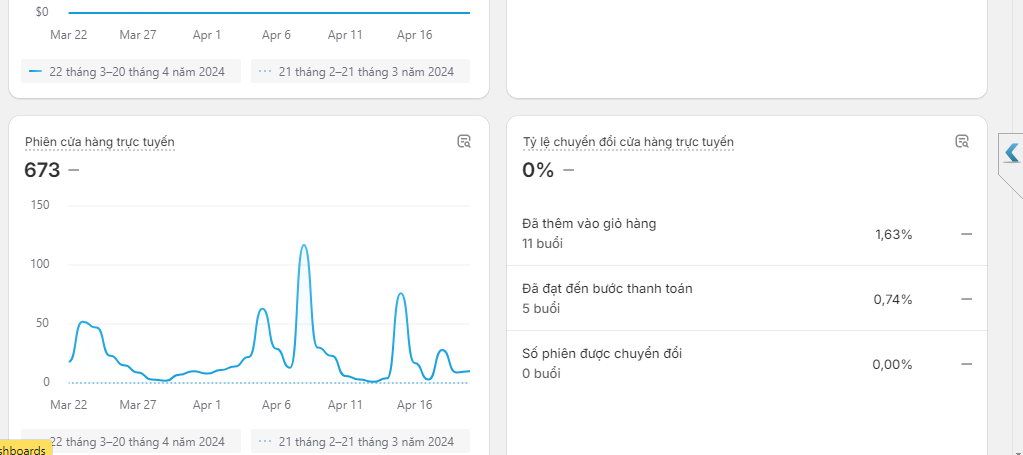The image size is (1023, 455).
Task: Open Tỷ lệ chuyển đổi cửa hàng trực tuyến title
Action: pyautogui.click(x=628, y=142)
